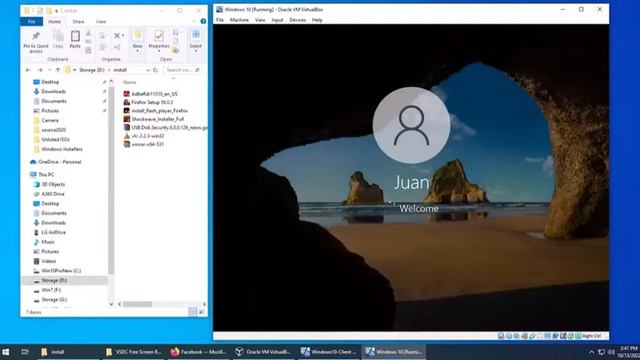Click the Cut scissors icon in Clipboard group
Viewport: 640px width, 360px height.
click(88, 33)
